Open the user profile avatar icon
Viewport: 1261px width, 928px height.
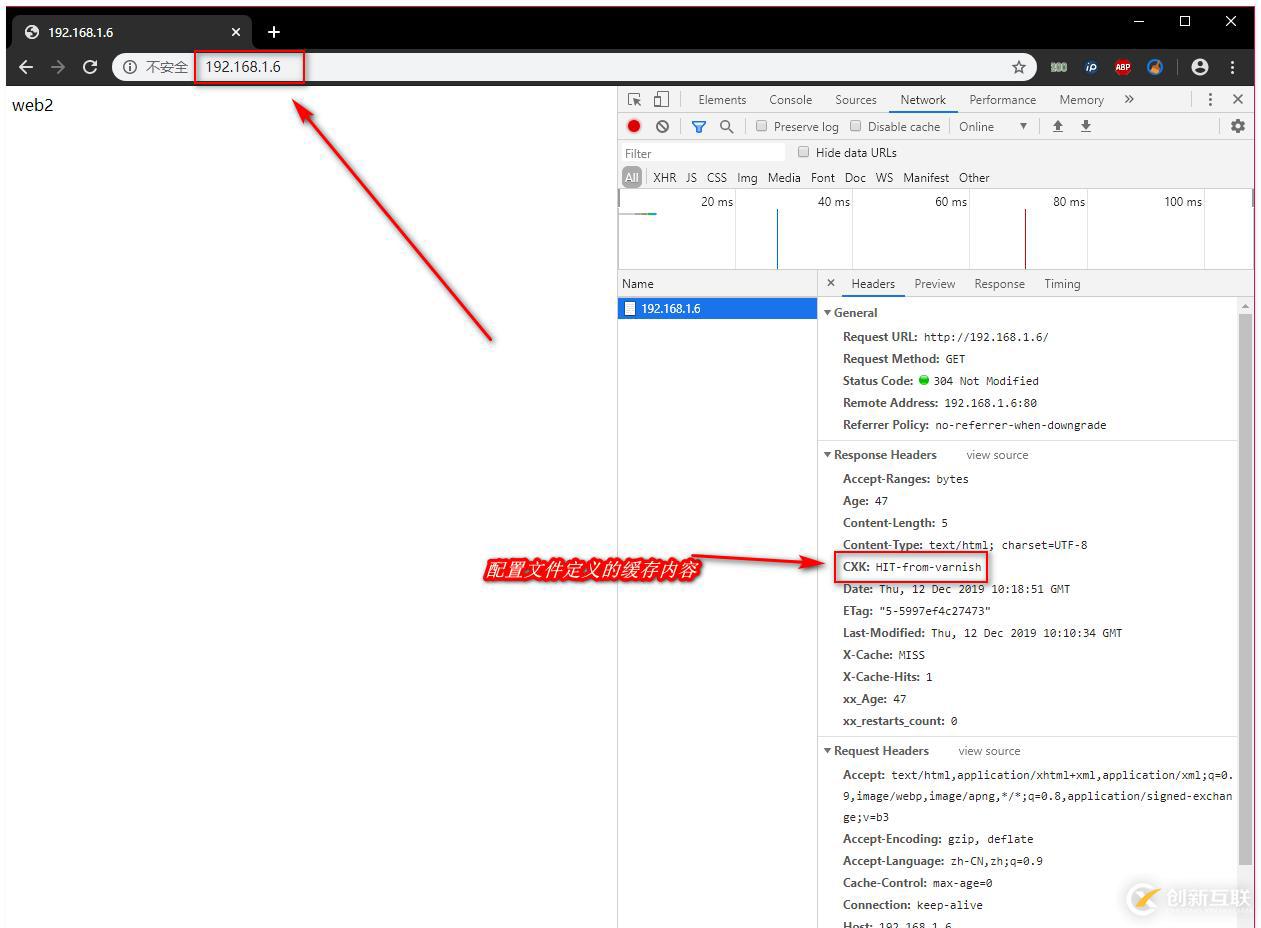tap(1200, 67)
